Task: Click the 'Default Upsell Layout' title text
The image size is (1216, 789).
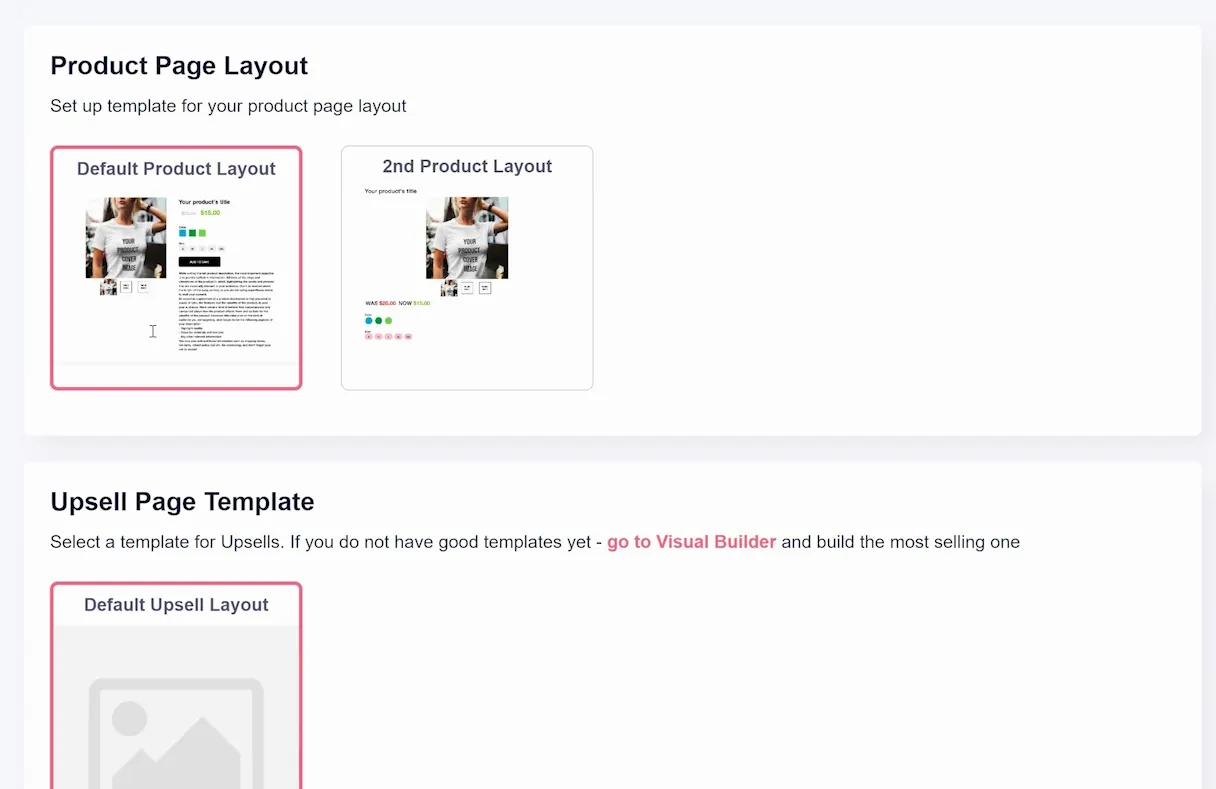Action: point(176,605)
